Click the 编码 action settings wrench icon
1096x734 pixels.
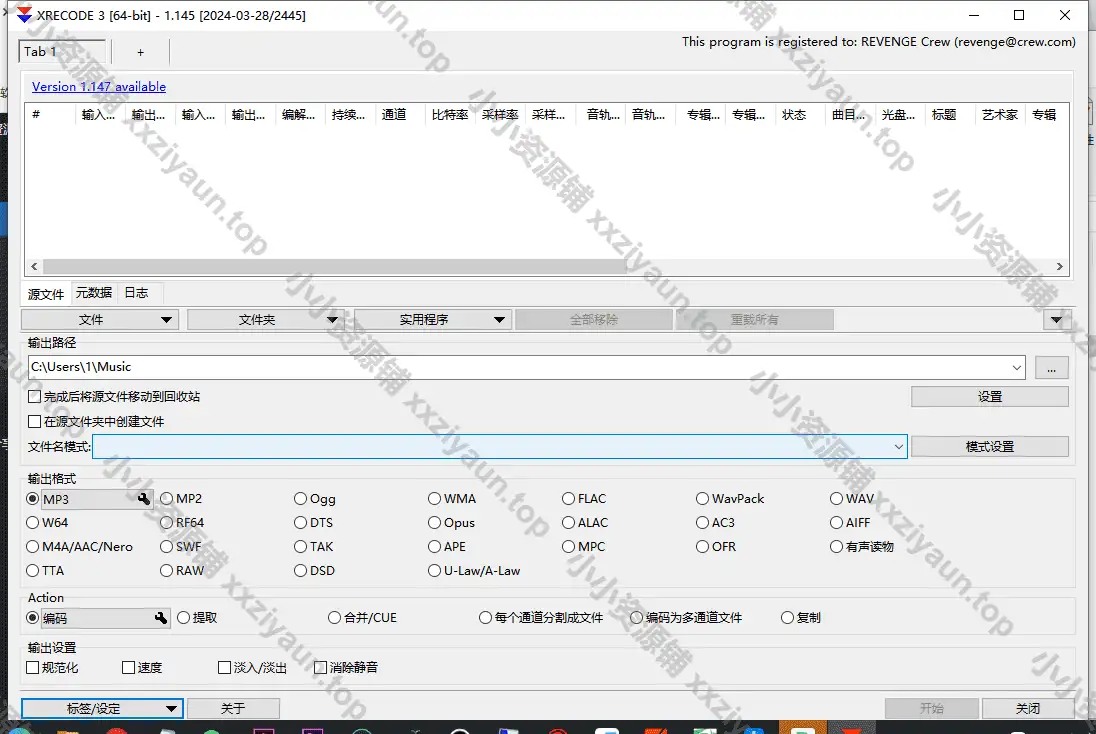(161, 618)
